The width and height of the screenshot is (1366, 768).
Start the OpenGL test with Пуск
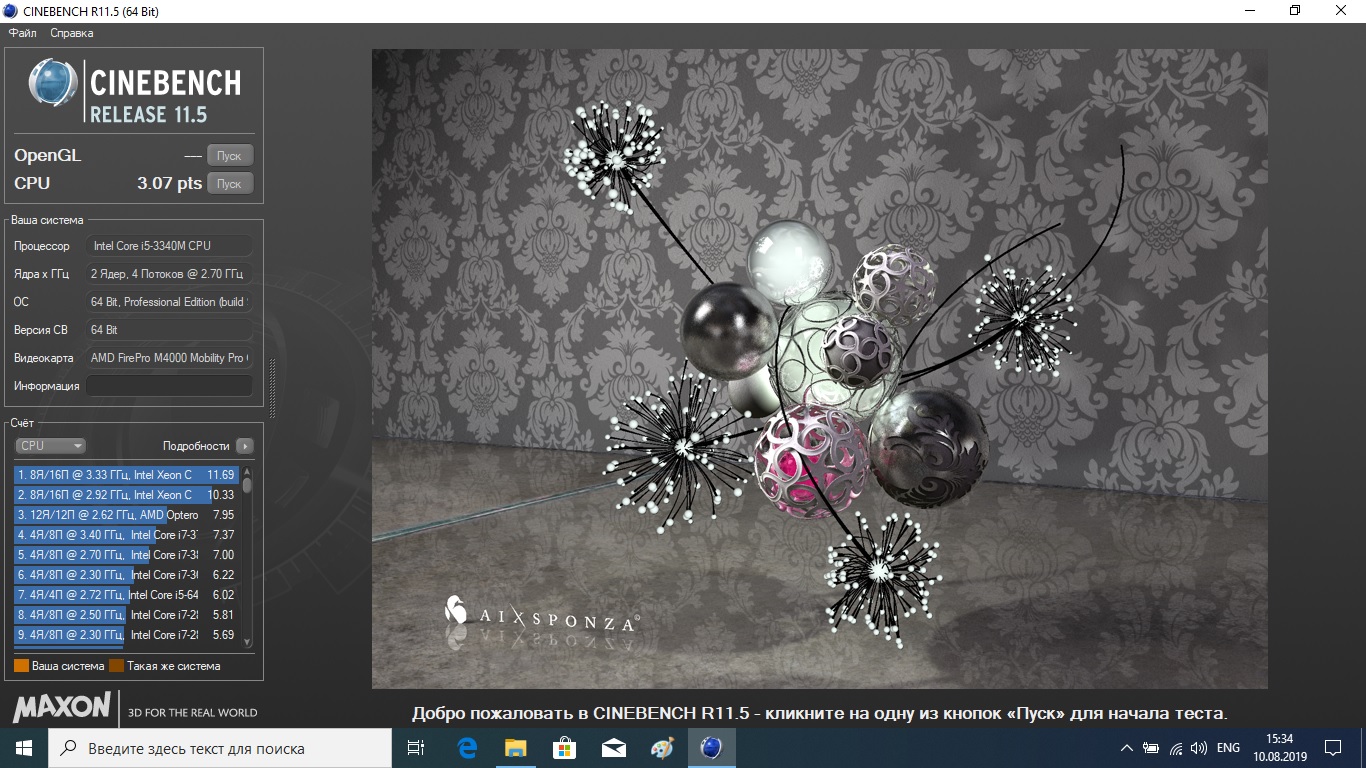point(229,156)
